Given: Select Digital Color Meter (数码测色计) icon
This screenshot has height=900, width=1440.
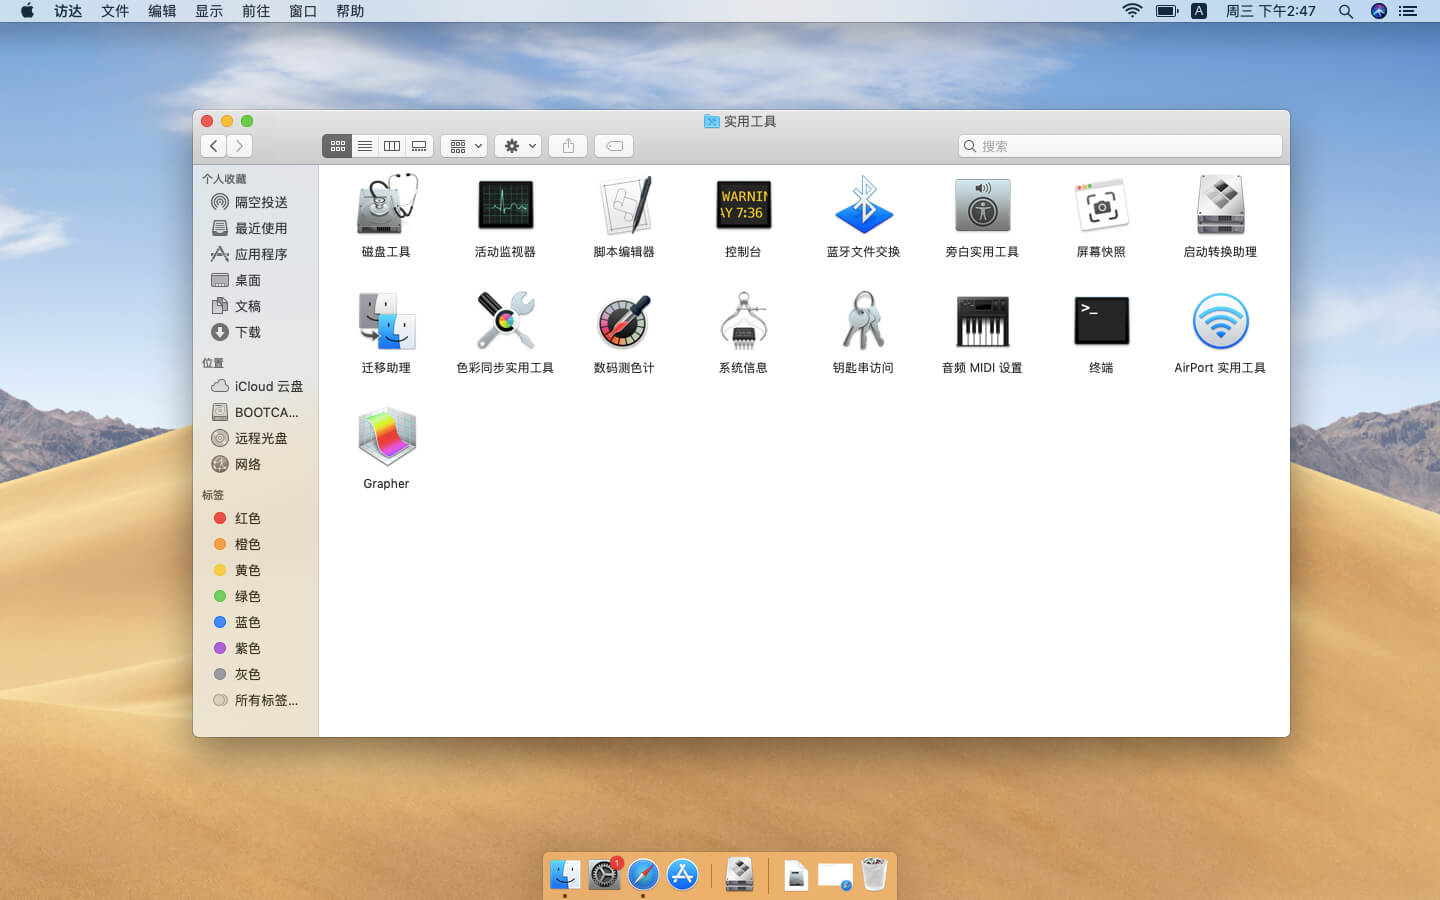Looking at the screenshot, I should [624, 321].
